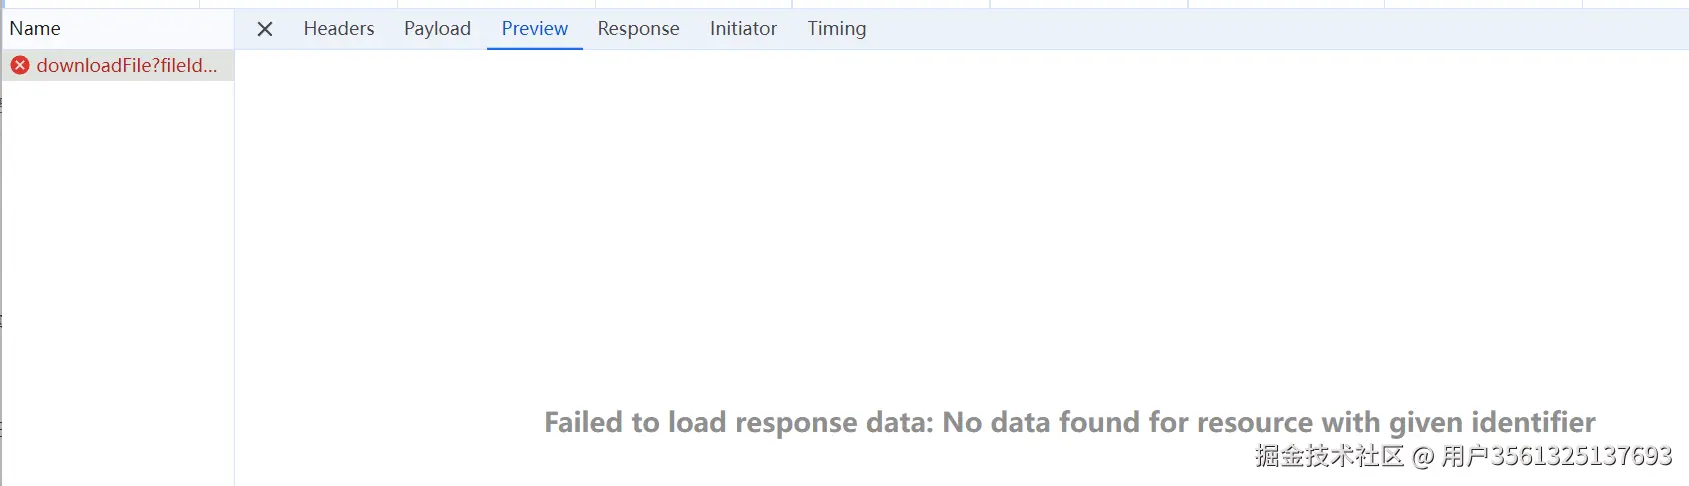Select the downloadFile request row

(x=126, y=66)
